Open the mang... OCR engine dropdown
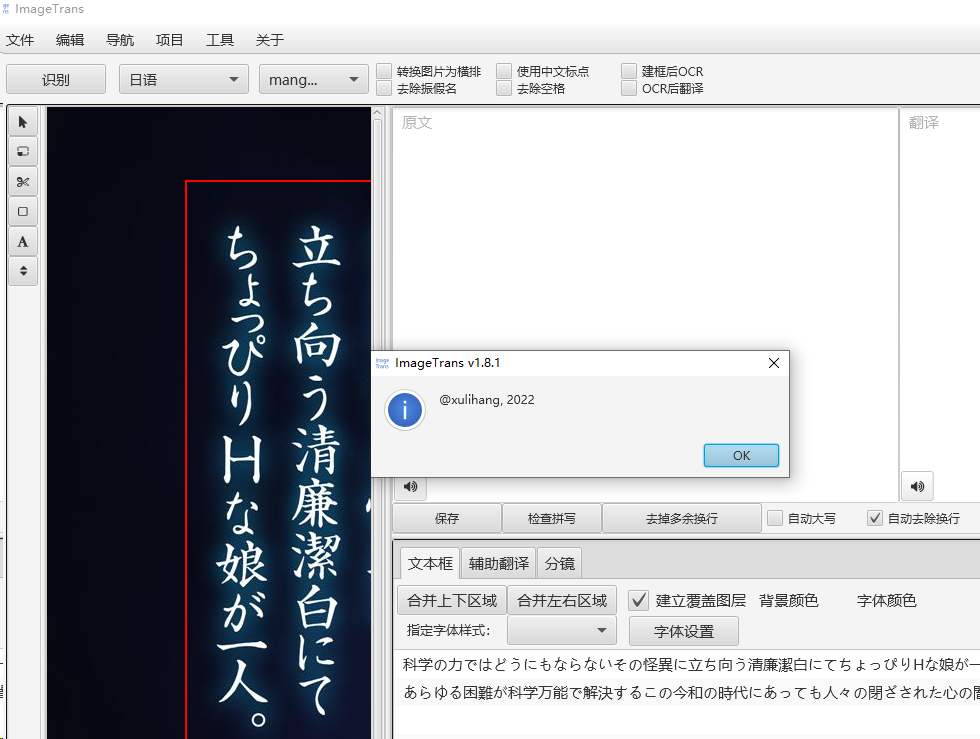 click(x=314, y=79)
